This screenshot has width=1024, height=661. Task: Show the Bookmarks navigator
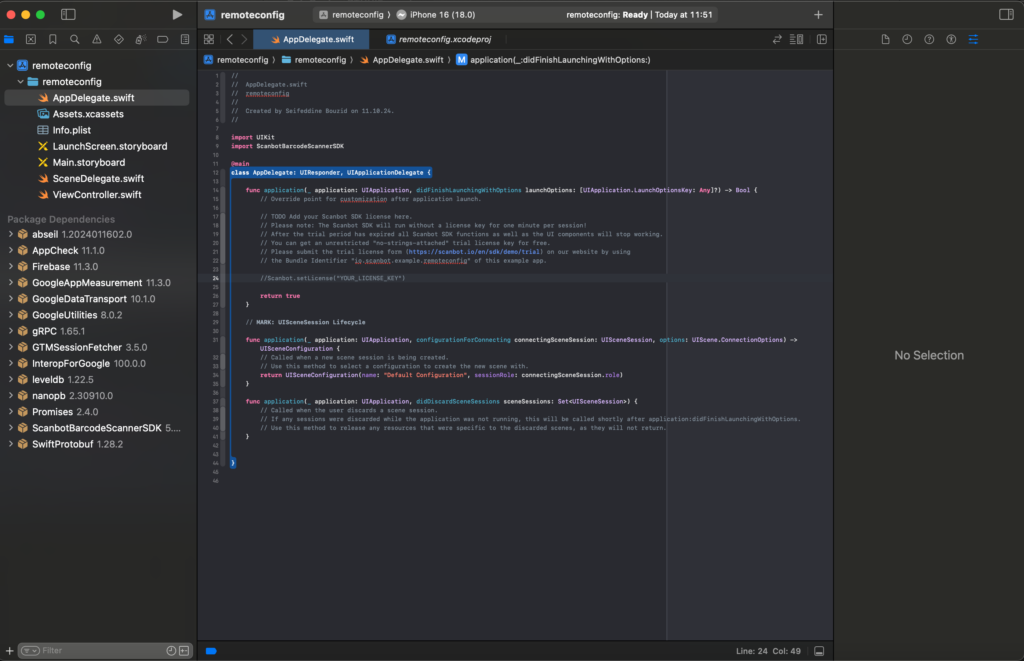tap(53, 39)
